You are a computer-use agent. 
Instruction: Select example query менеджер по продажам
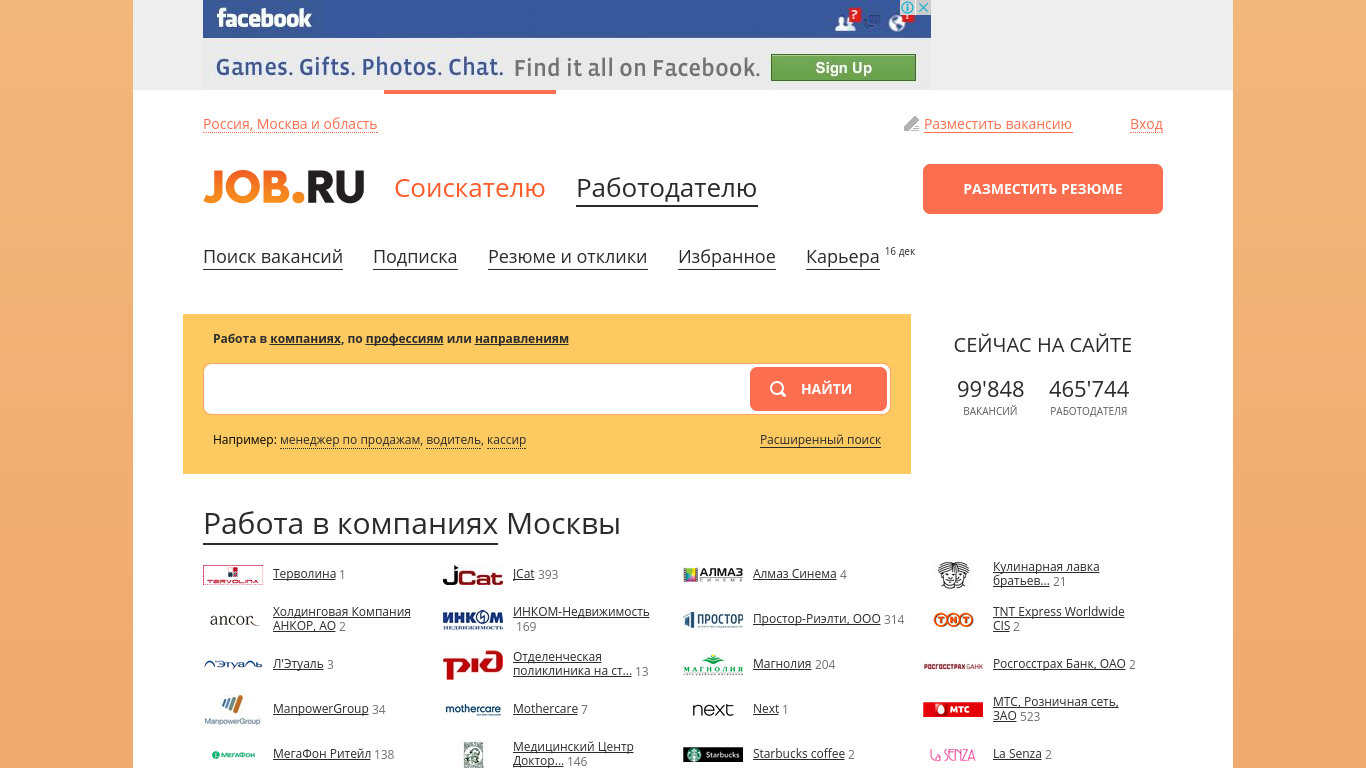pyautogui.click(x=350, y=440)
